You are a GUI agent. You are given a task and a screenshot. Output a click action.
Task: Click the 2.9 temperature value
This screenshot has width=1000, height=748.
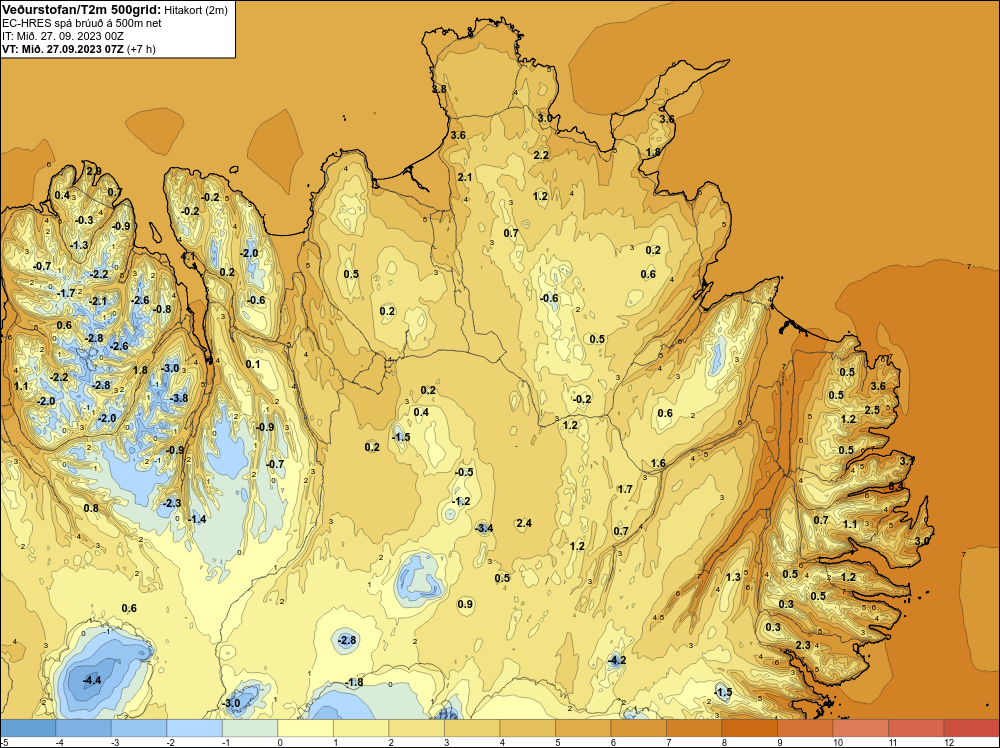[x=93, y=170]
